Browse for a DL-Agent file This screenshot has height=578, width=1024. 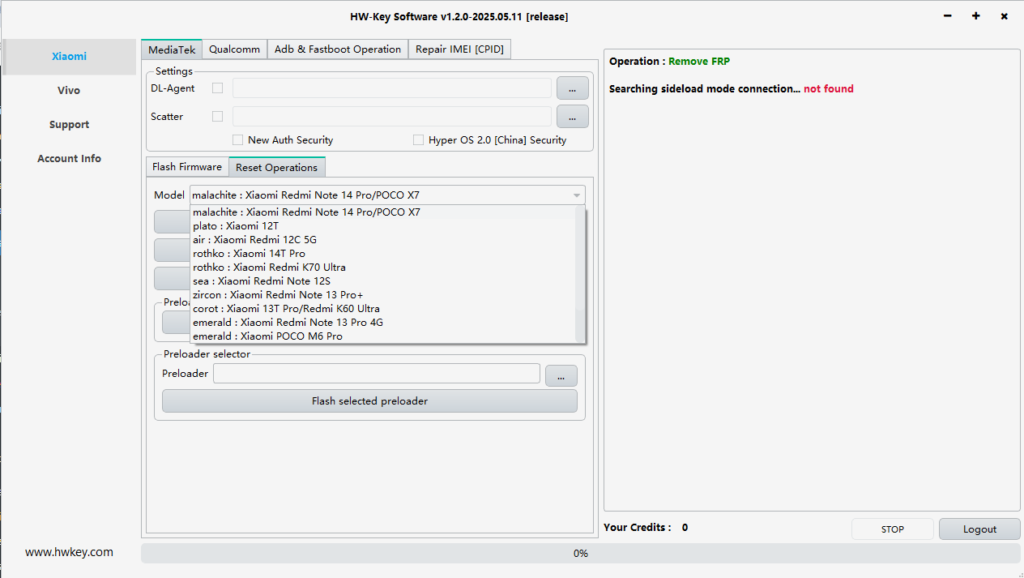[x=572, y=88]
